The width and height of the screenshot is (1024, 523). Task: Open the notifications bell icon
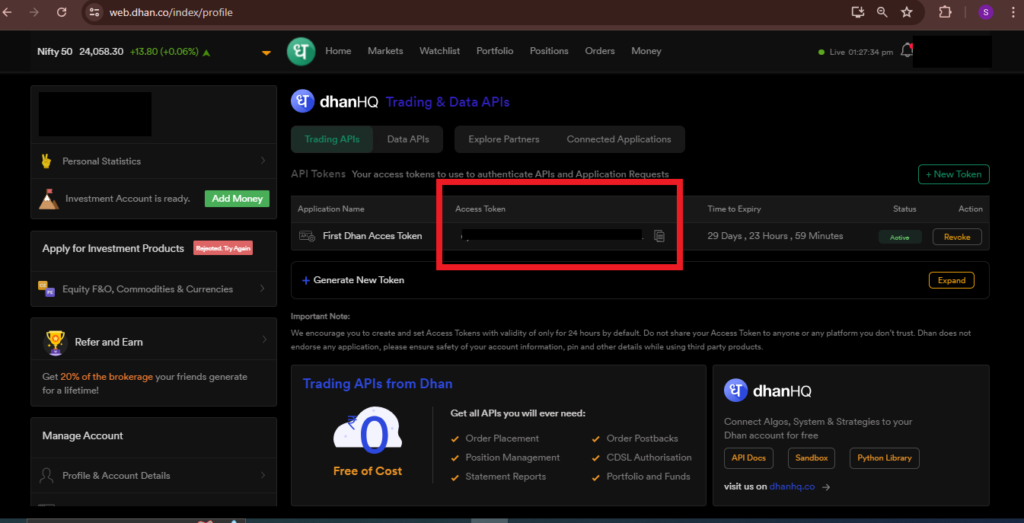(906, 50)
